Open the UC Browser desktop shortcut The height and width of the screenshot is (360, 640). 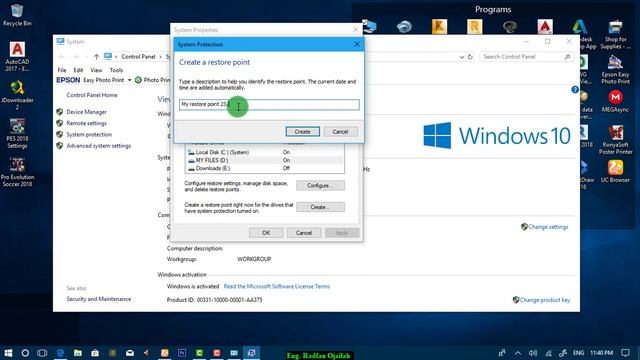[615, 171]
